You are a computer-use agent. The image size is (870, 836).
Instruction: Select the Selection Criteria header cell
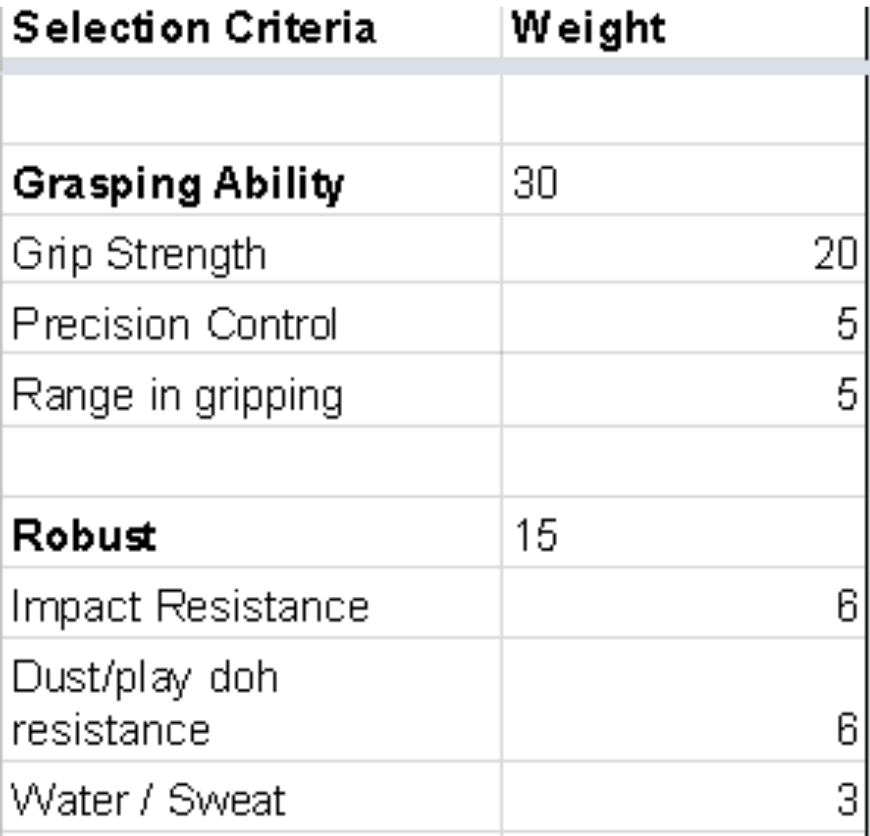(x=251, y=29)
